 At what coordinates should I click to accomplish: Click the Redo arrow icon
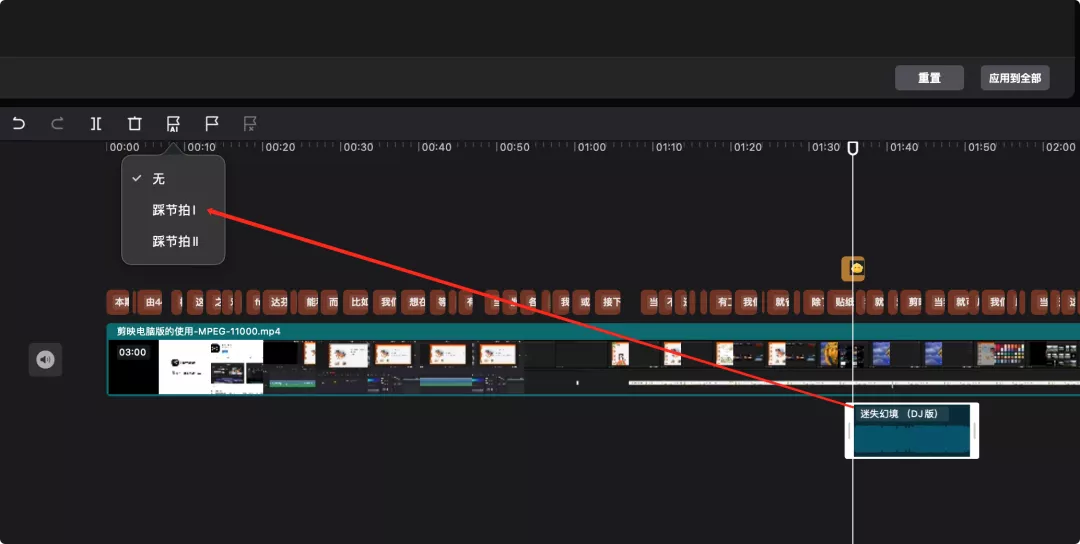point(57,124)
